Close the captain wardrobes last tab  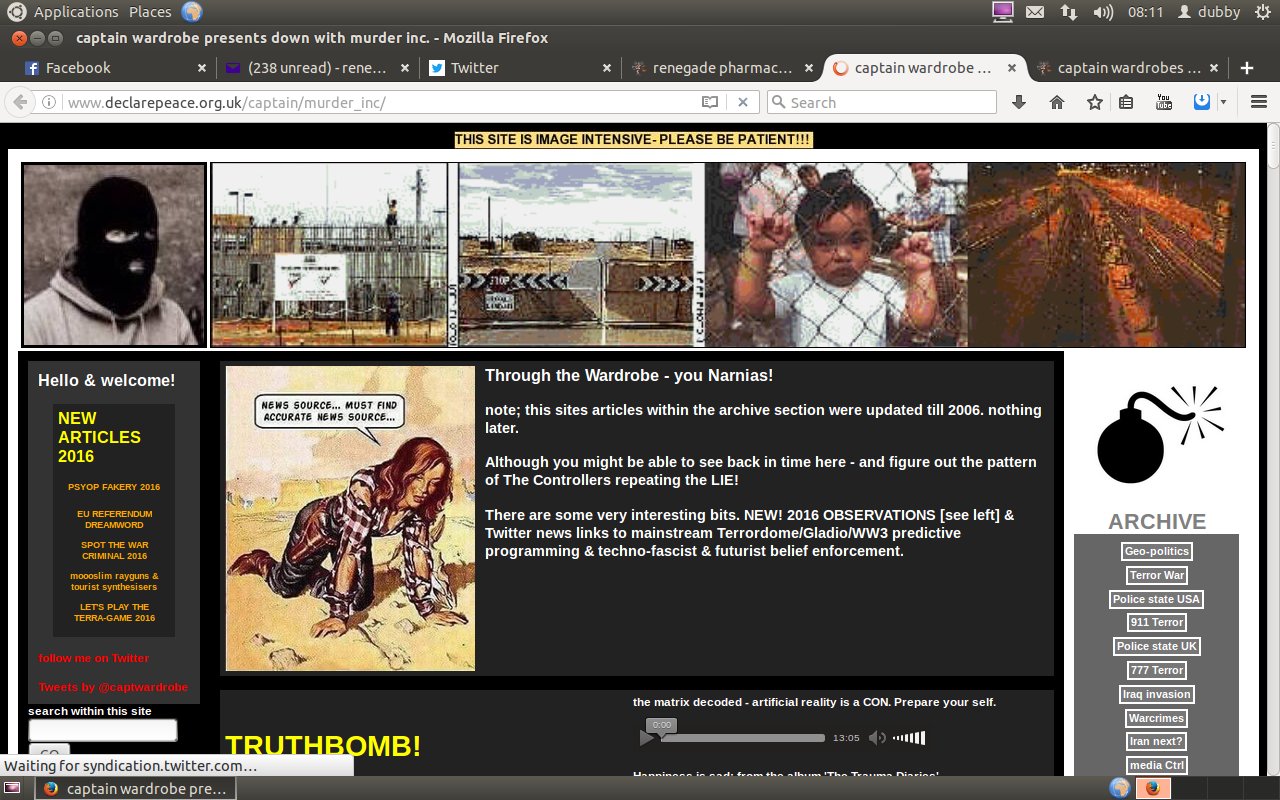(x=1214, y=68)
